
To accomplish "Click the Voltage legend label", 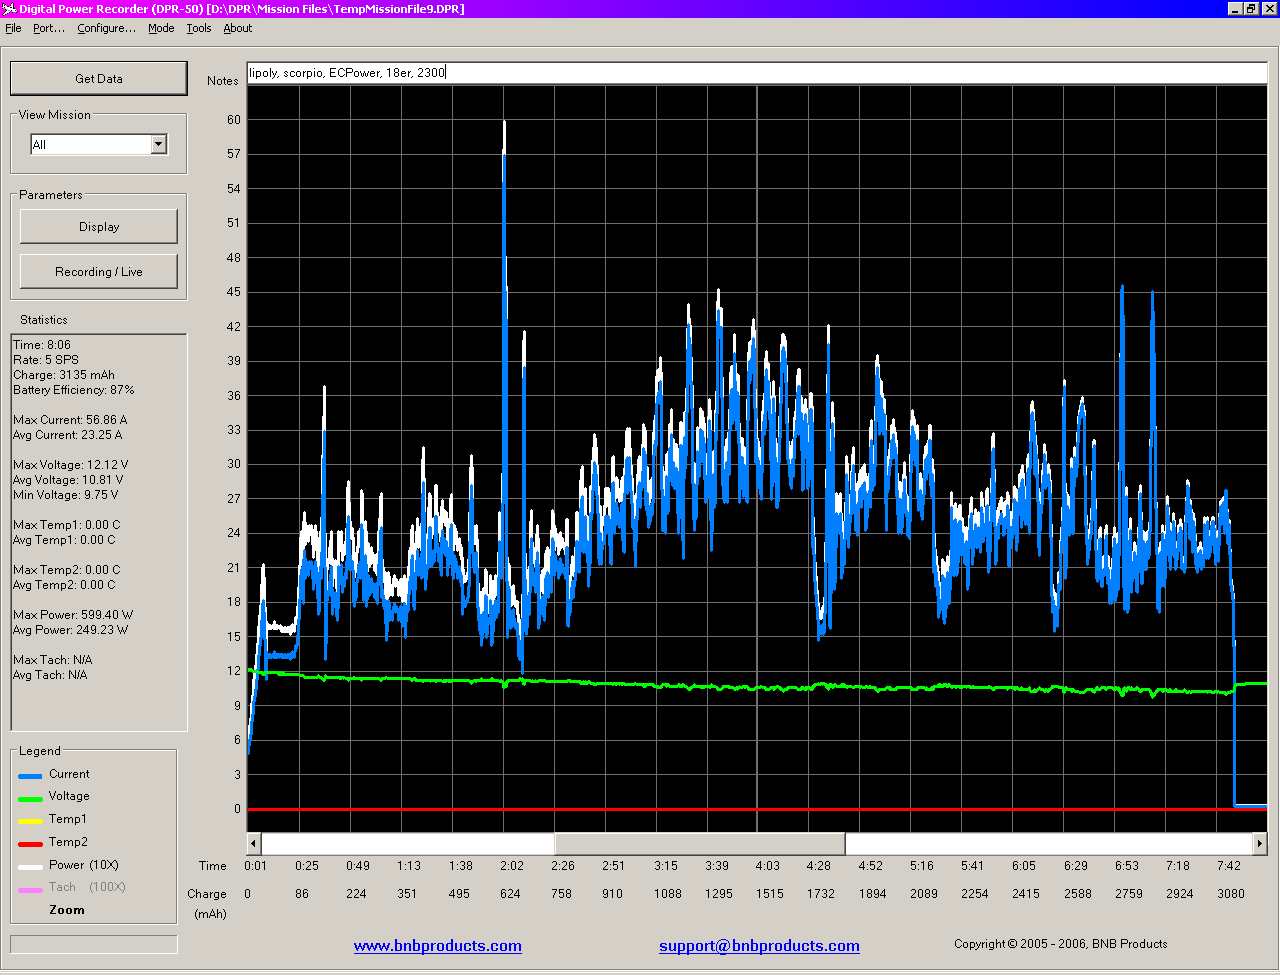I will (69, 795).
